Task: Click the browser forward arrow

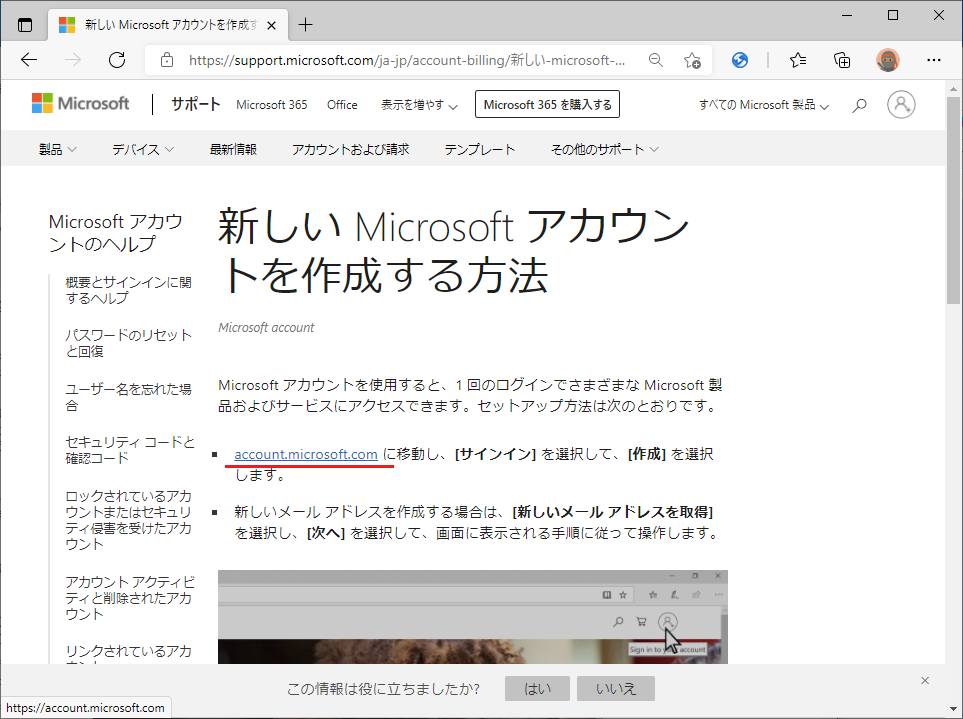Action: [73, 60]
